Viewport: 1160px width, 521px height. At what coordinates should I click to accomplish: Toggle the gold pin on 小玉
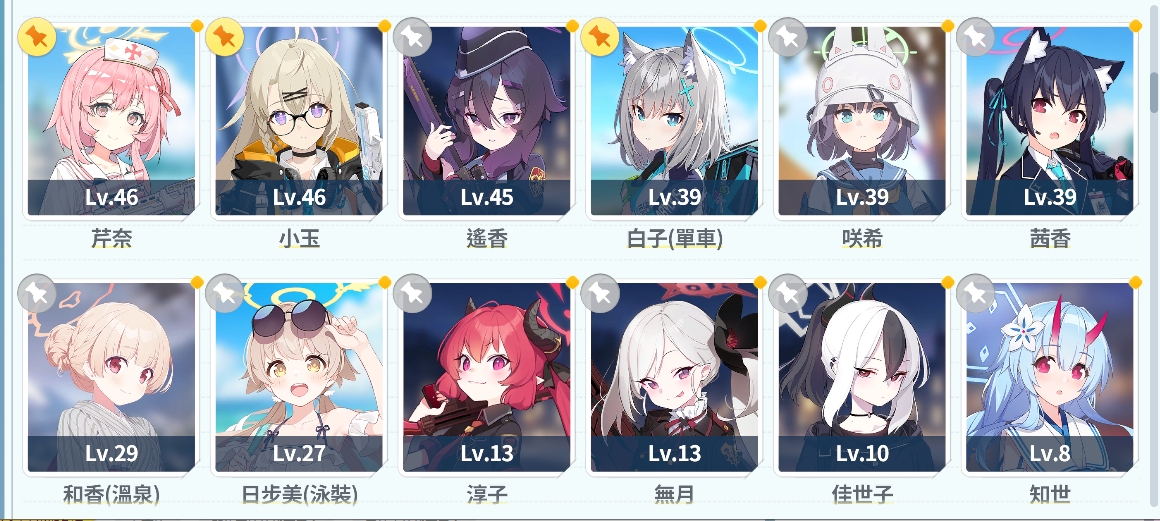[225, 37]
